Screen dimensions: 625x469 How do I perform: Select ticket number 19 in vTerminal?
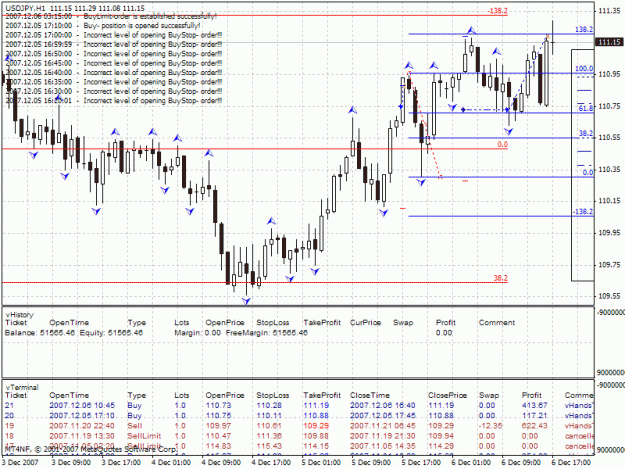[x=9, y=426]
